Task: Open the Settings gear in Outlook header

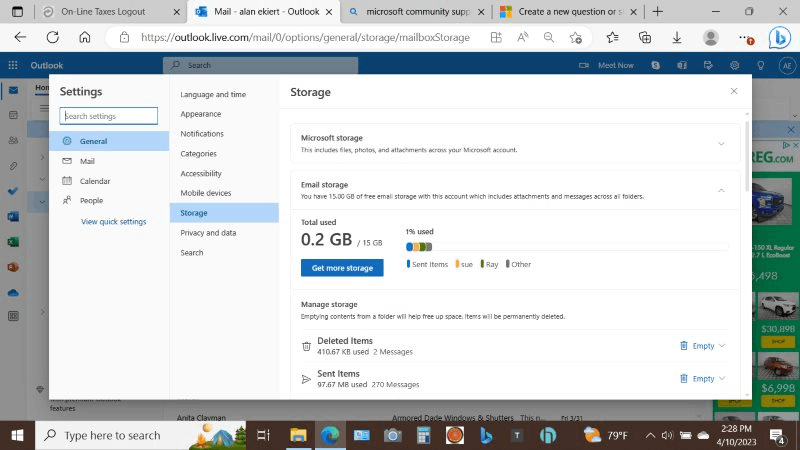Action: (734, 65)
